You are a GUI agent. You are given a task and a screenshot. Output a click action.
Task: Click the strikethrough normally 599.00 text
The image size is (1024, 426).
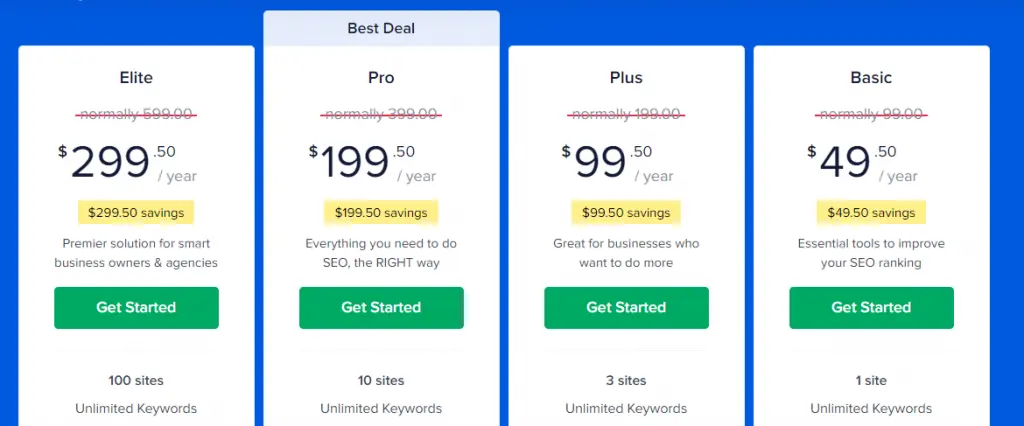point(136,114)
